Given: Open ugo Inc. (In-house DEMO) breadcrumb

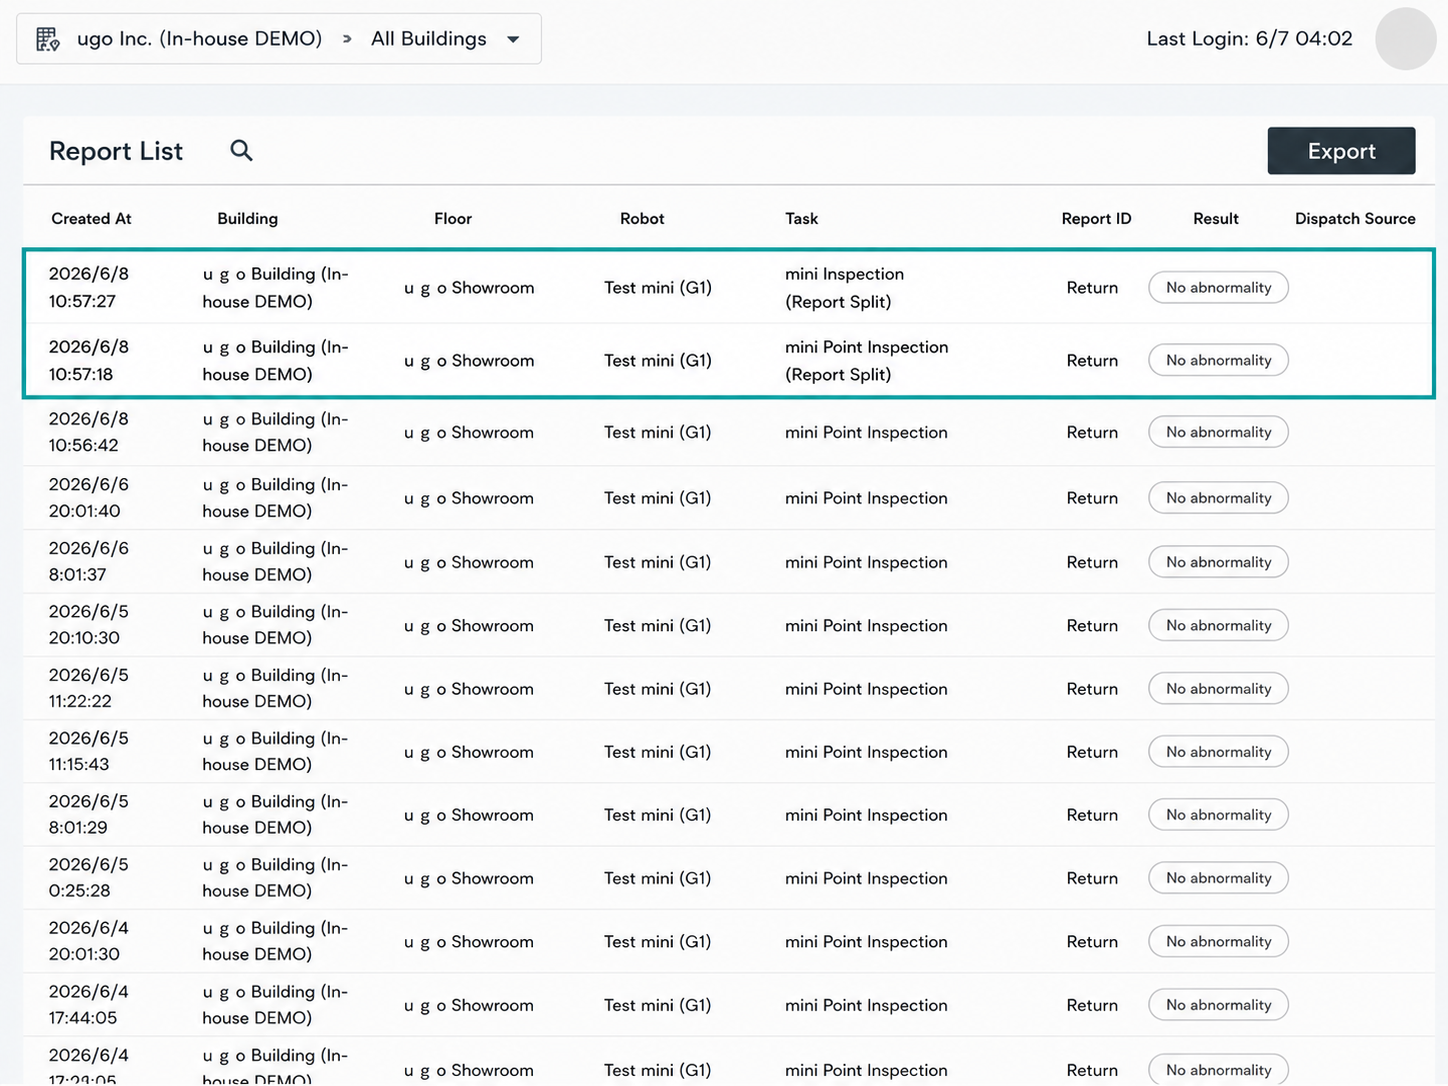Looking at the screenshot, I should [200, 39].
